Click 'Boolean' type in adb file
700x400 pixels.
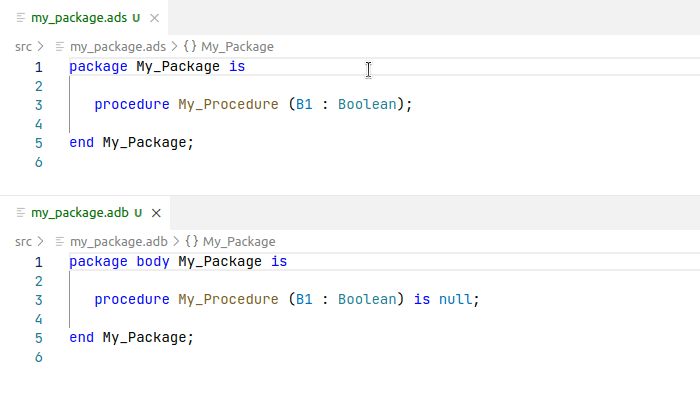367,300
